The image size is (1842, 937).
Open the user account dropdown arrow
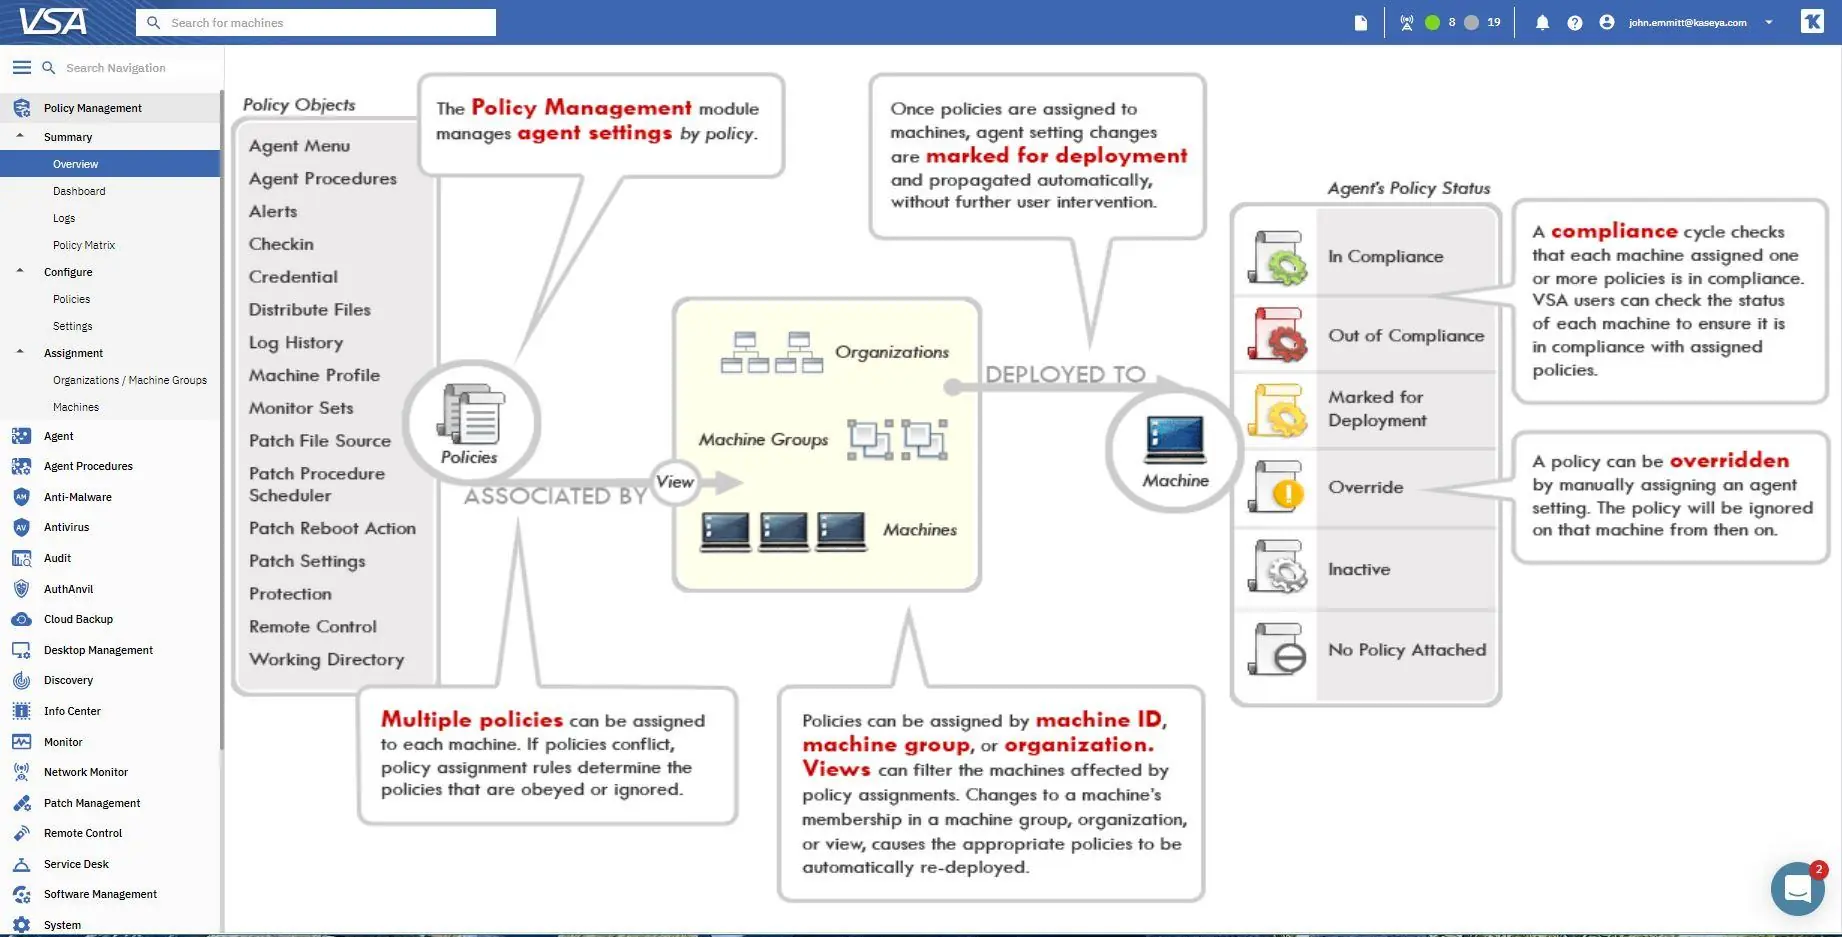click(x=1769, y=22)
